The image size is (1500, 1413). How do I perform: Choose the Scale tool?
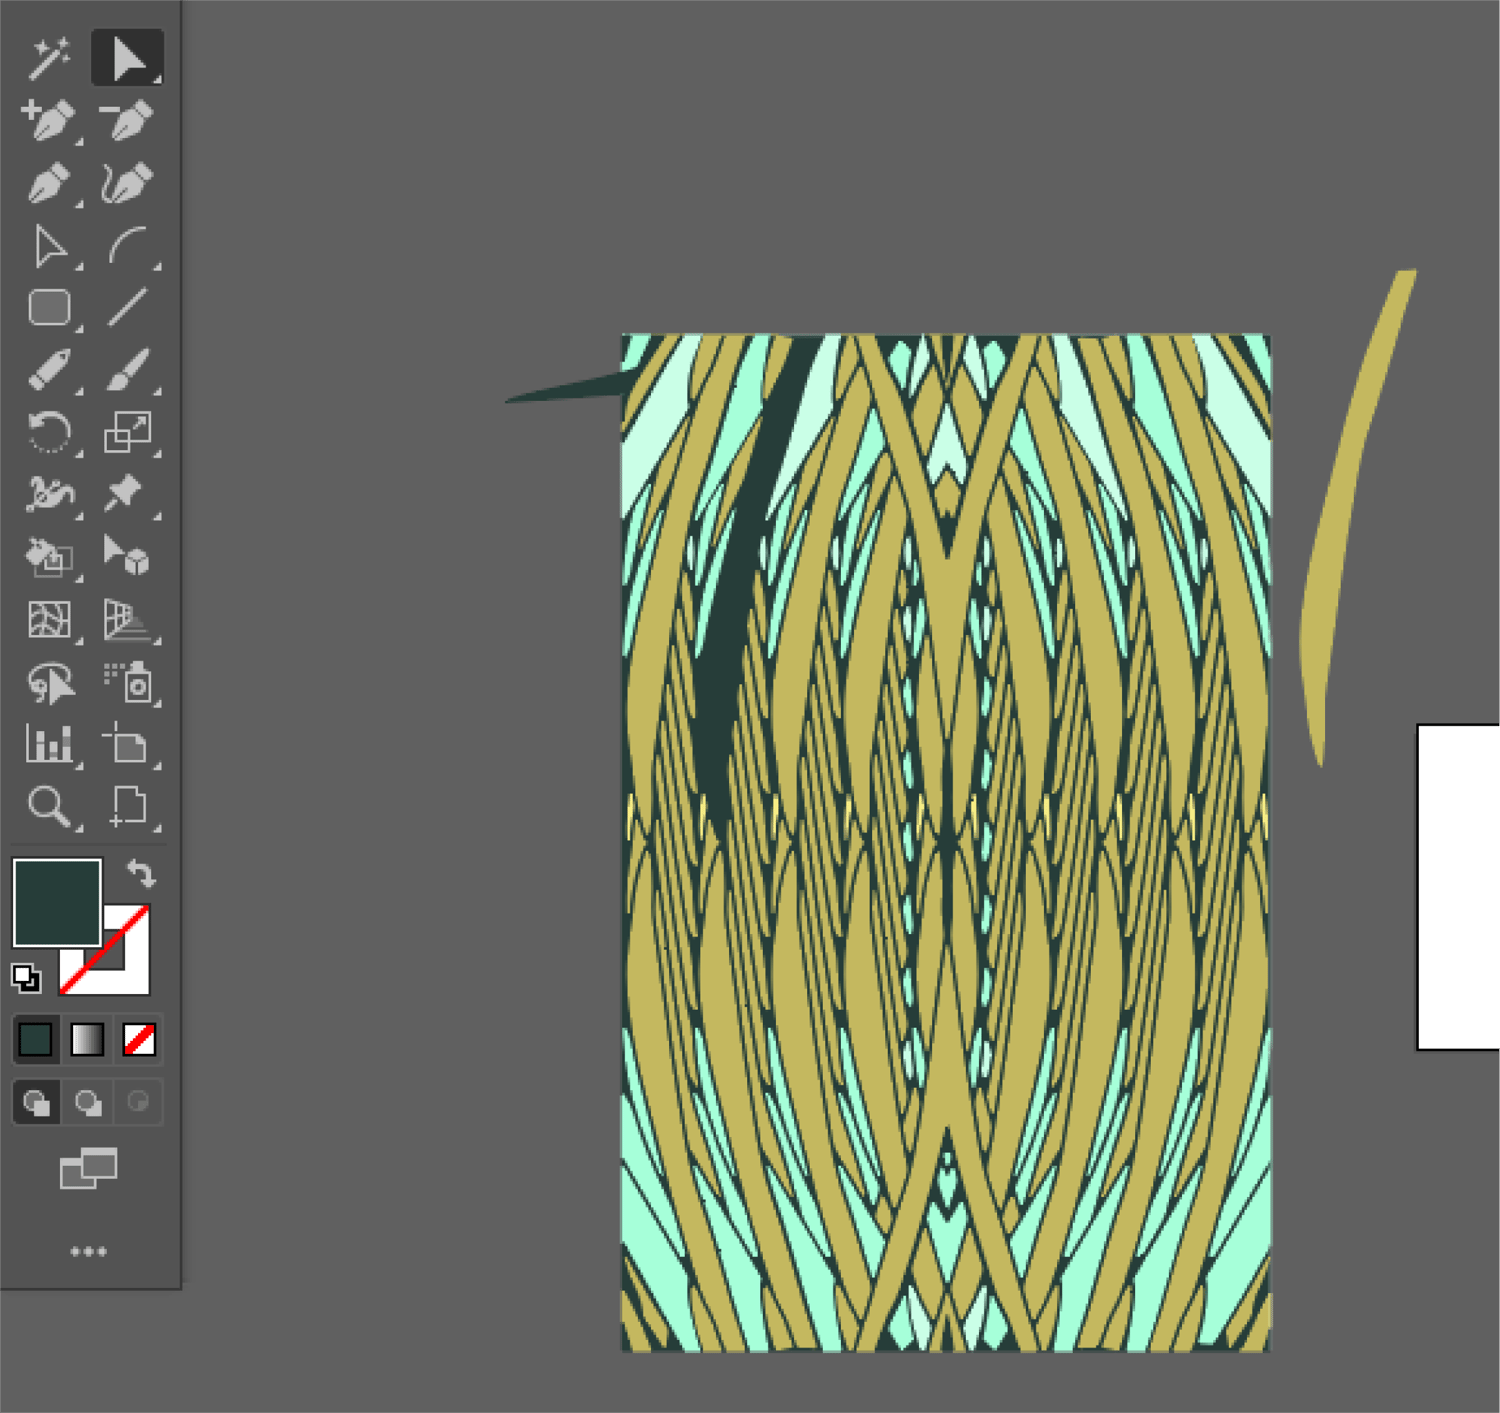coord(127,433)
